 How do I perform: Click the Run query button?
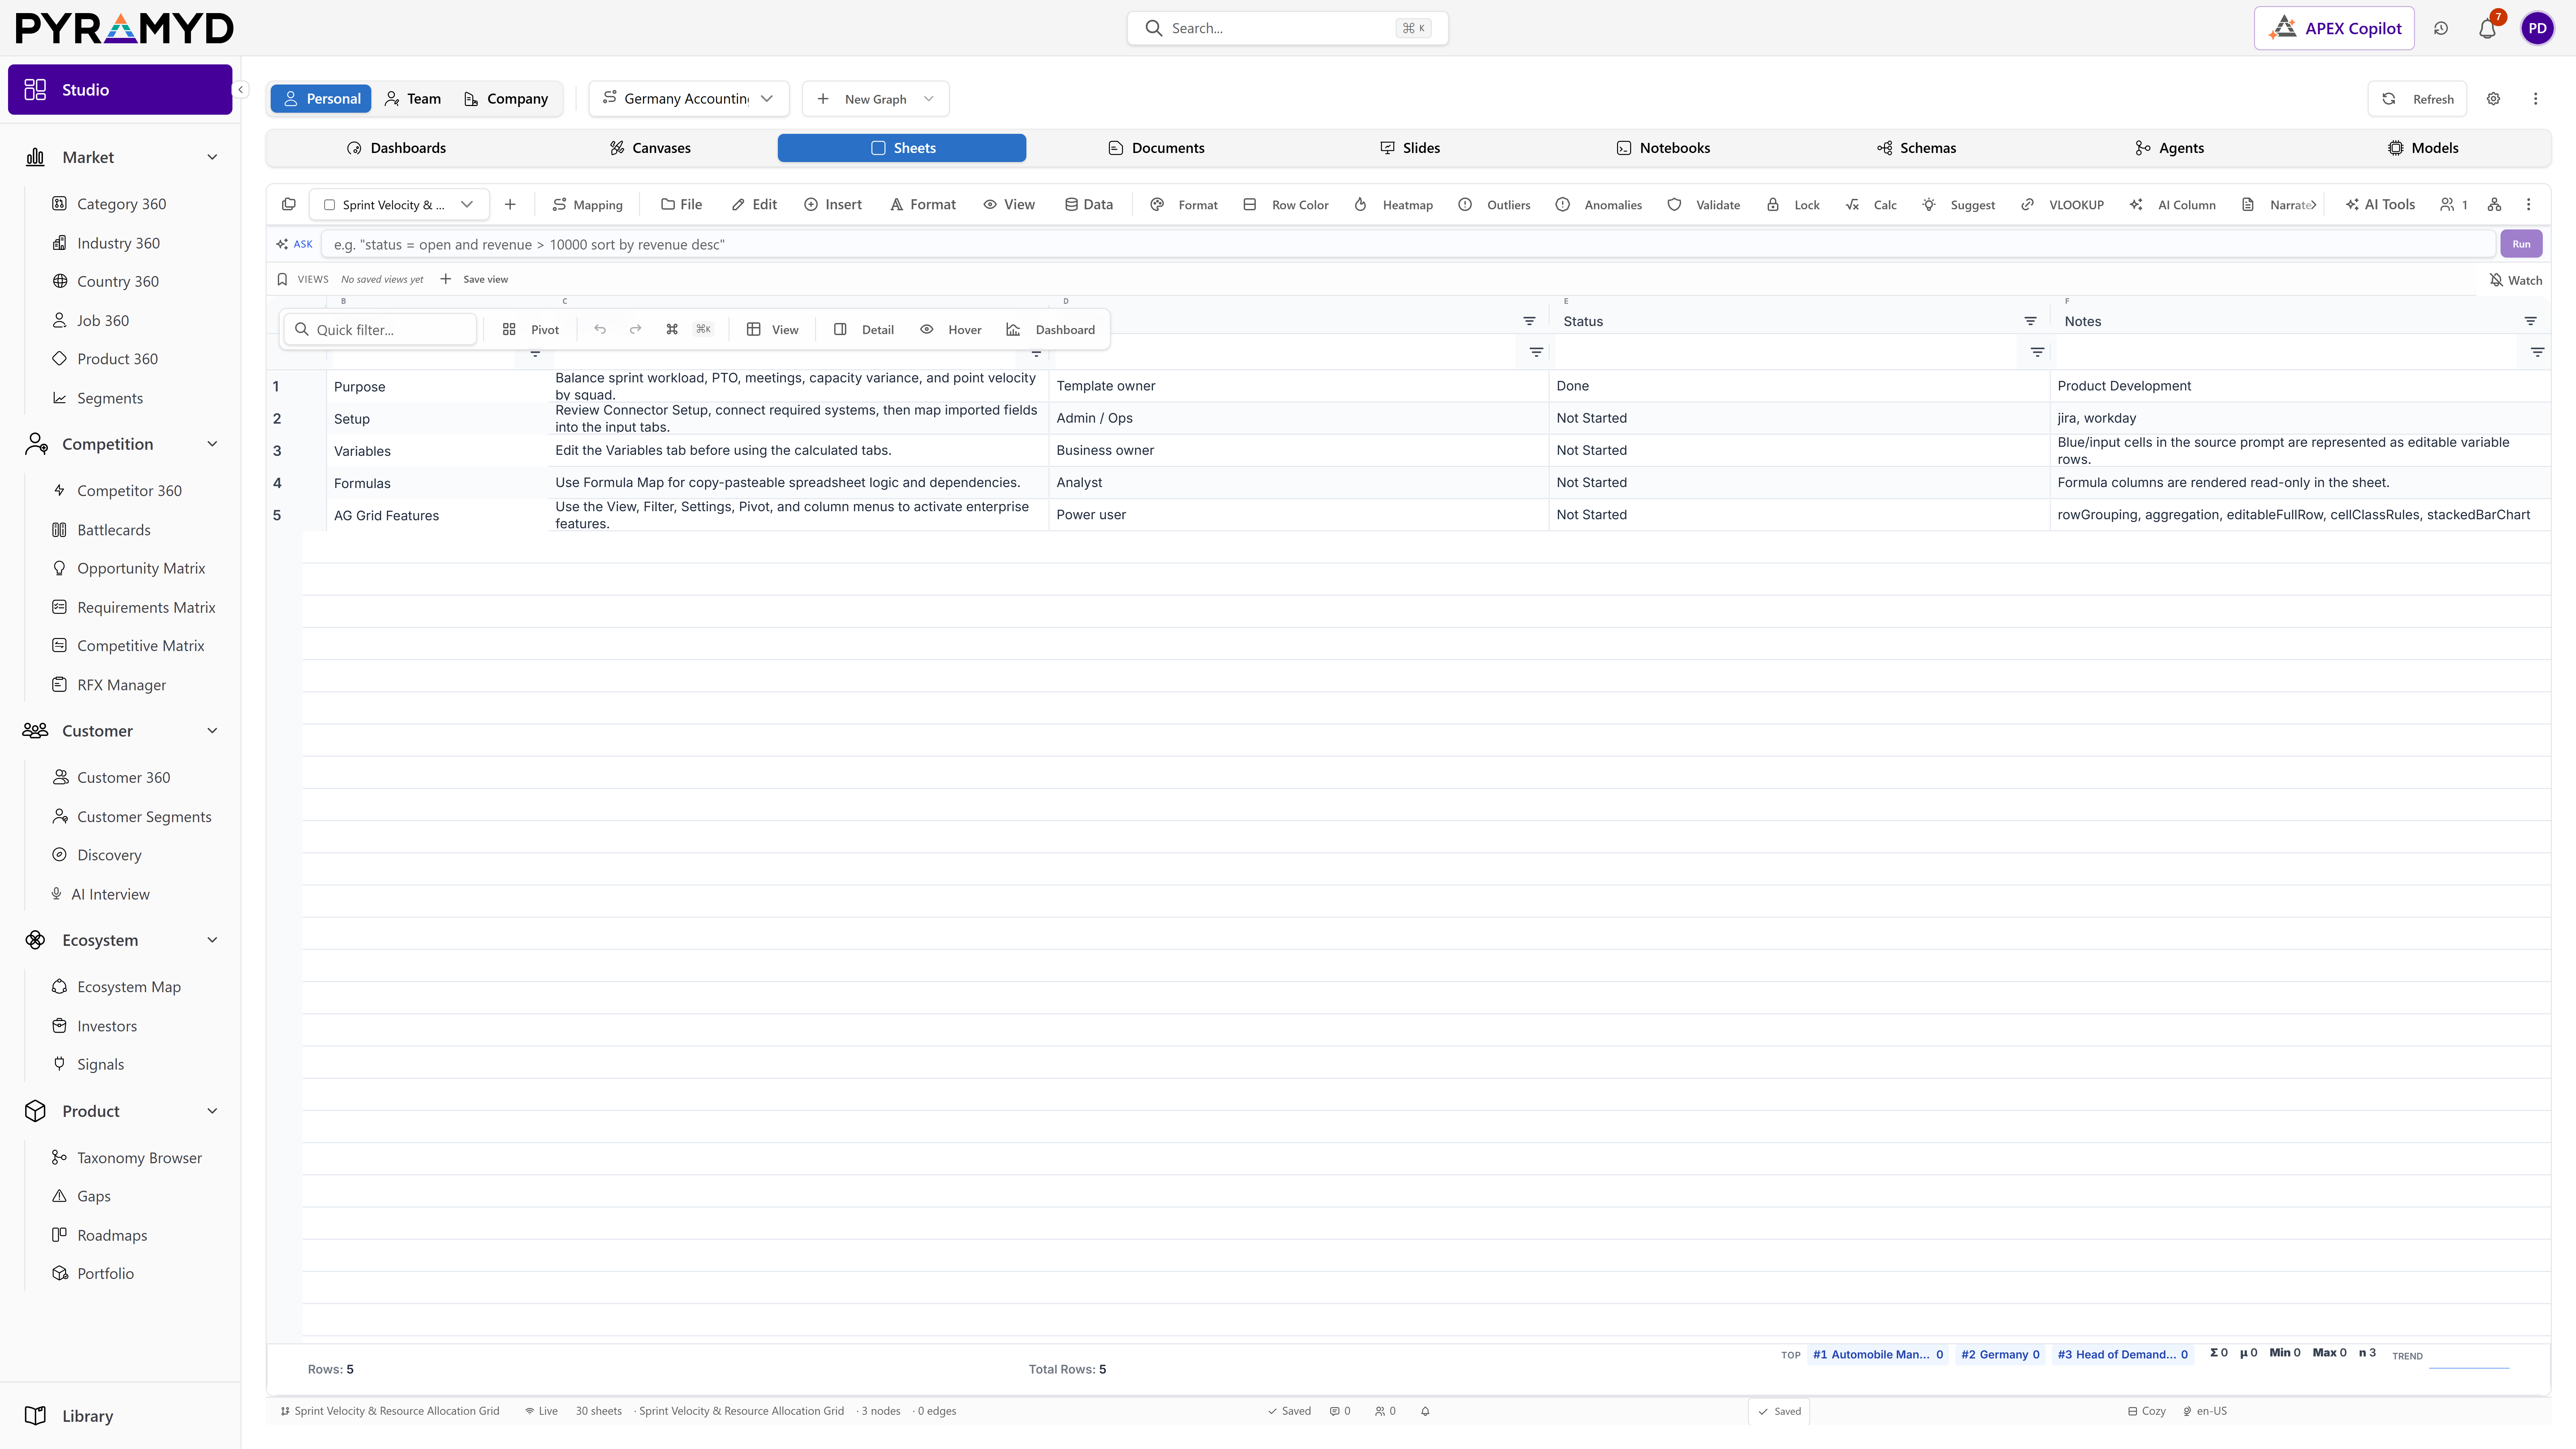[2521, 244]
